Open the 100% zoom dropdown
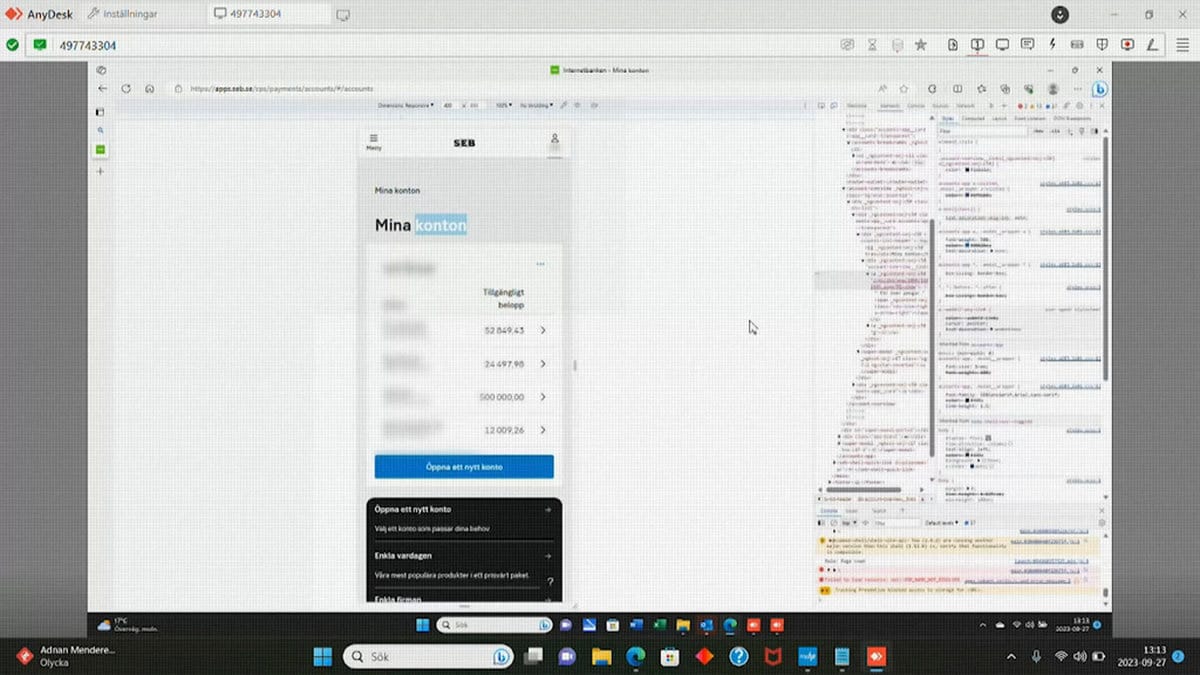Screen dimensions: 1200x675 click(x=504, y=104)
